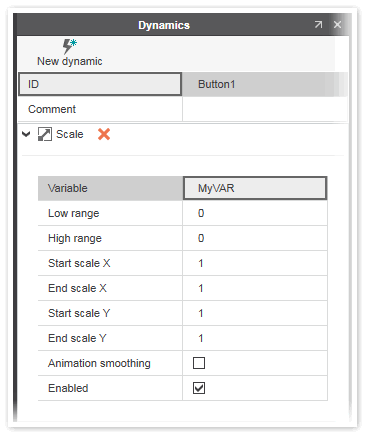Screen dimensions: 366x436
Task: Select the Button1 ID value
Action: 265,84
